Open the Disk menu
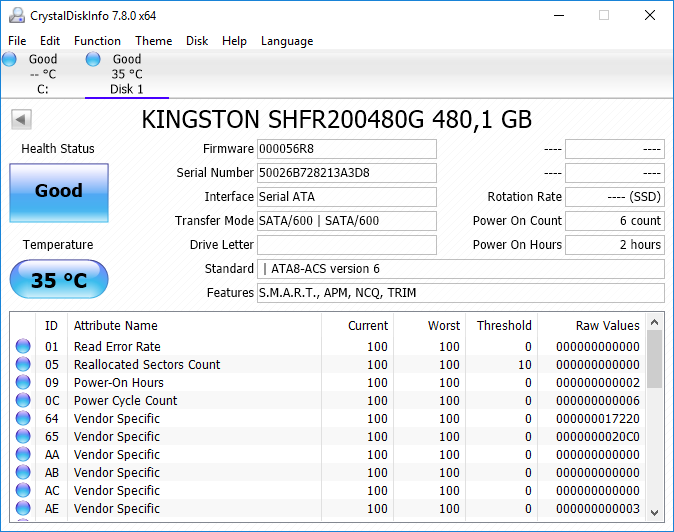Screen dimensions: 674x532 tap(197, 41)
